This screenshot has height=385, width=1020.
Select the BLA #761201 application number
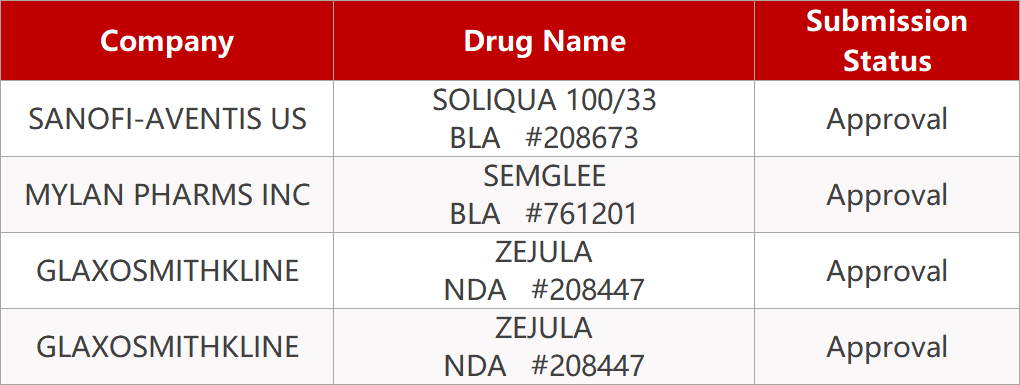pos(544,214)
